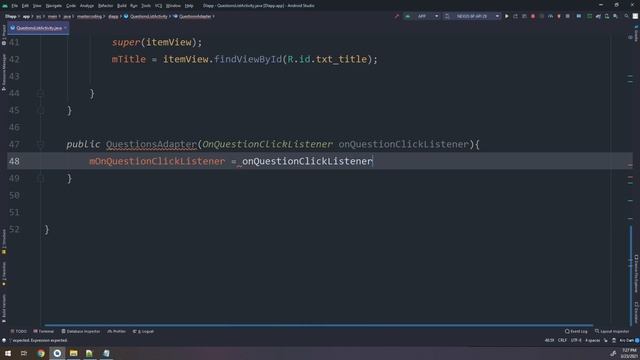This screenshot has height=360, width=640.
Task: Open the SDK Manager icon
Action: (616, 16)
